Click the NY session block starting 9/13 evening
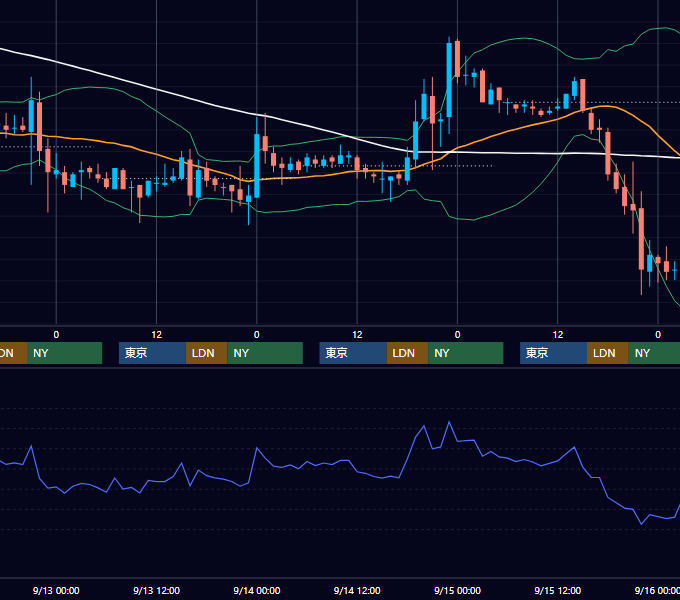The width and height of the screenshot is (680, 600). click(x=265, y=353)
